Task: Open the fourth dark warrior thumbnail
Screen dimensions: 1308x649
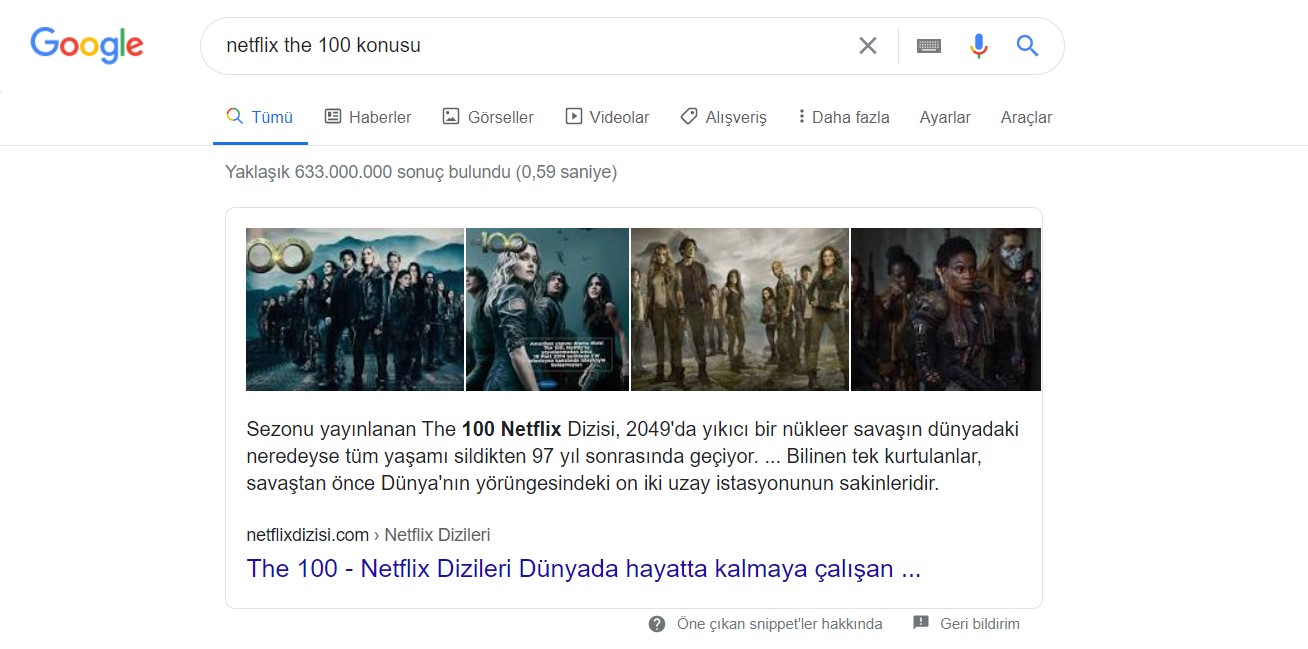Action: [x=946, y=309]
